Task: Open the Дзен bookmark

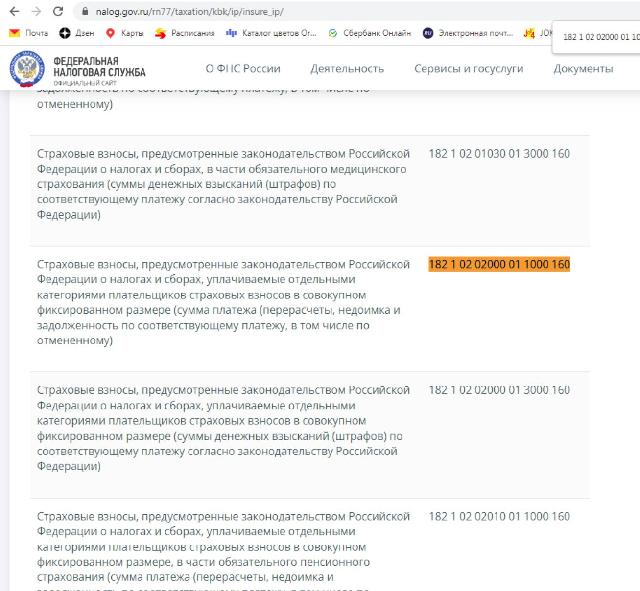Action: 77,33
